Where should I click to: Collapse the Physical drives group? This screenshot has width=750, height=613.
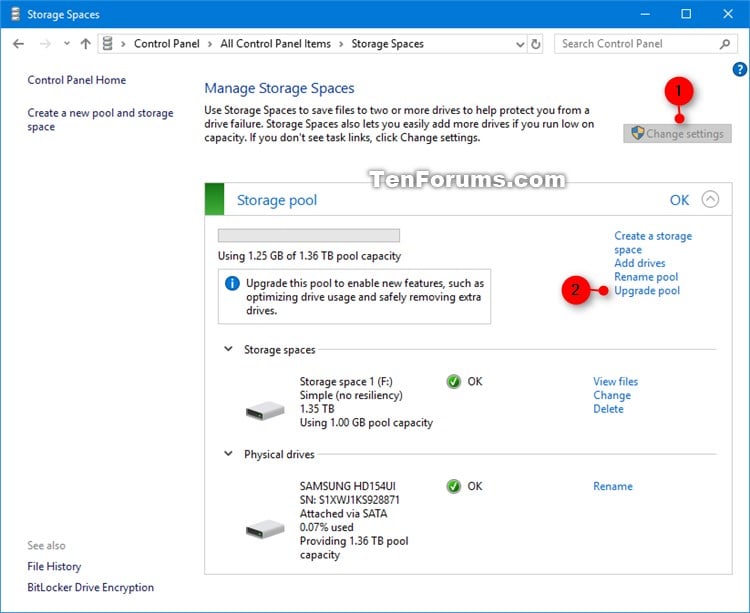(x=229, y=453)
